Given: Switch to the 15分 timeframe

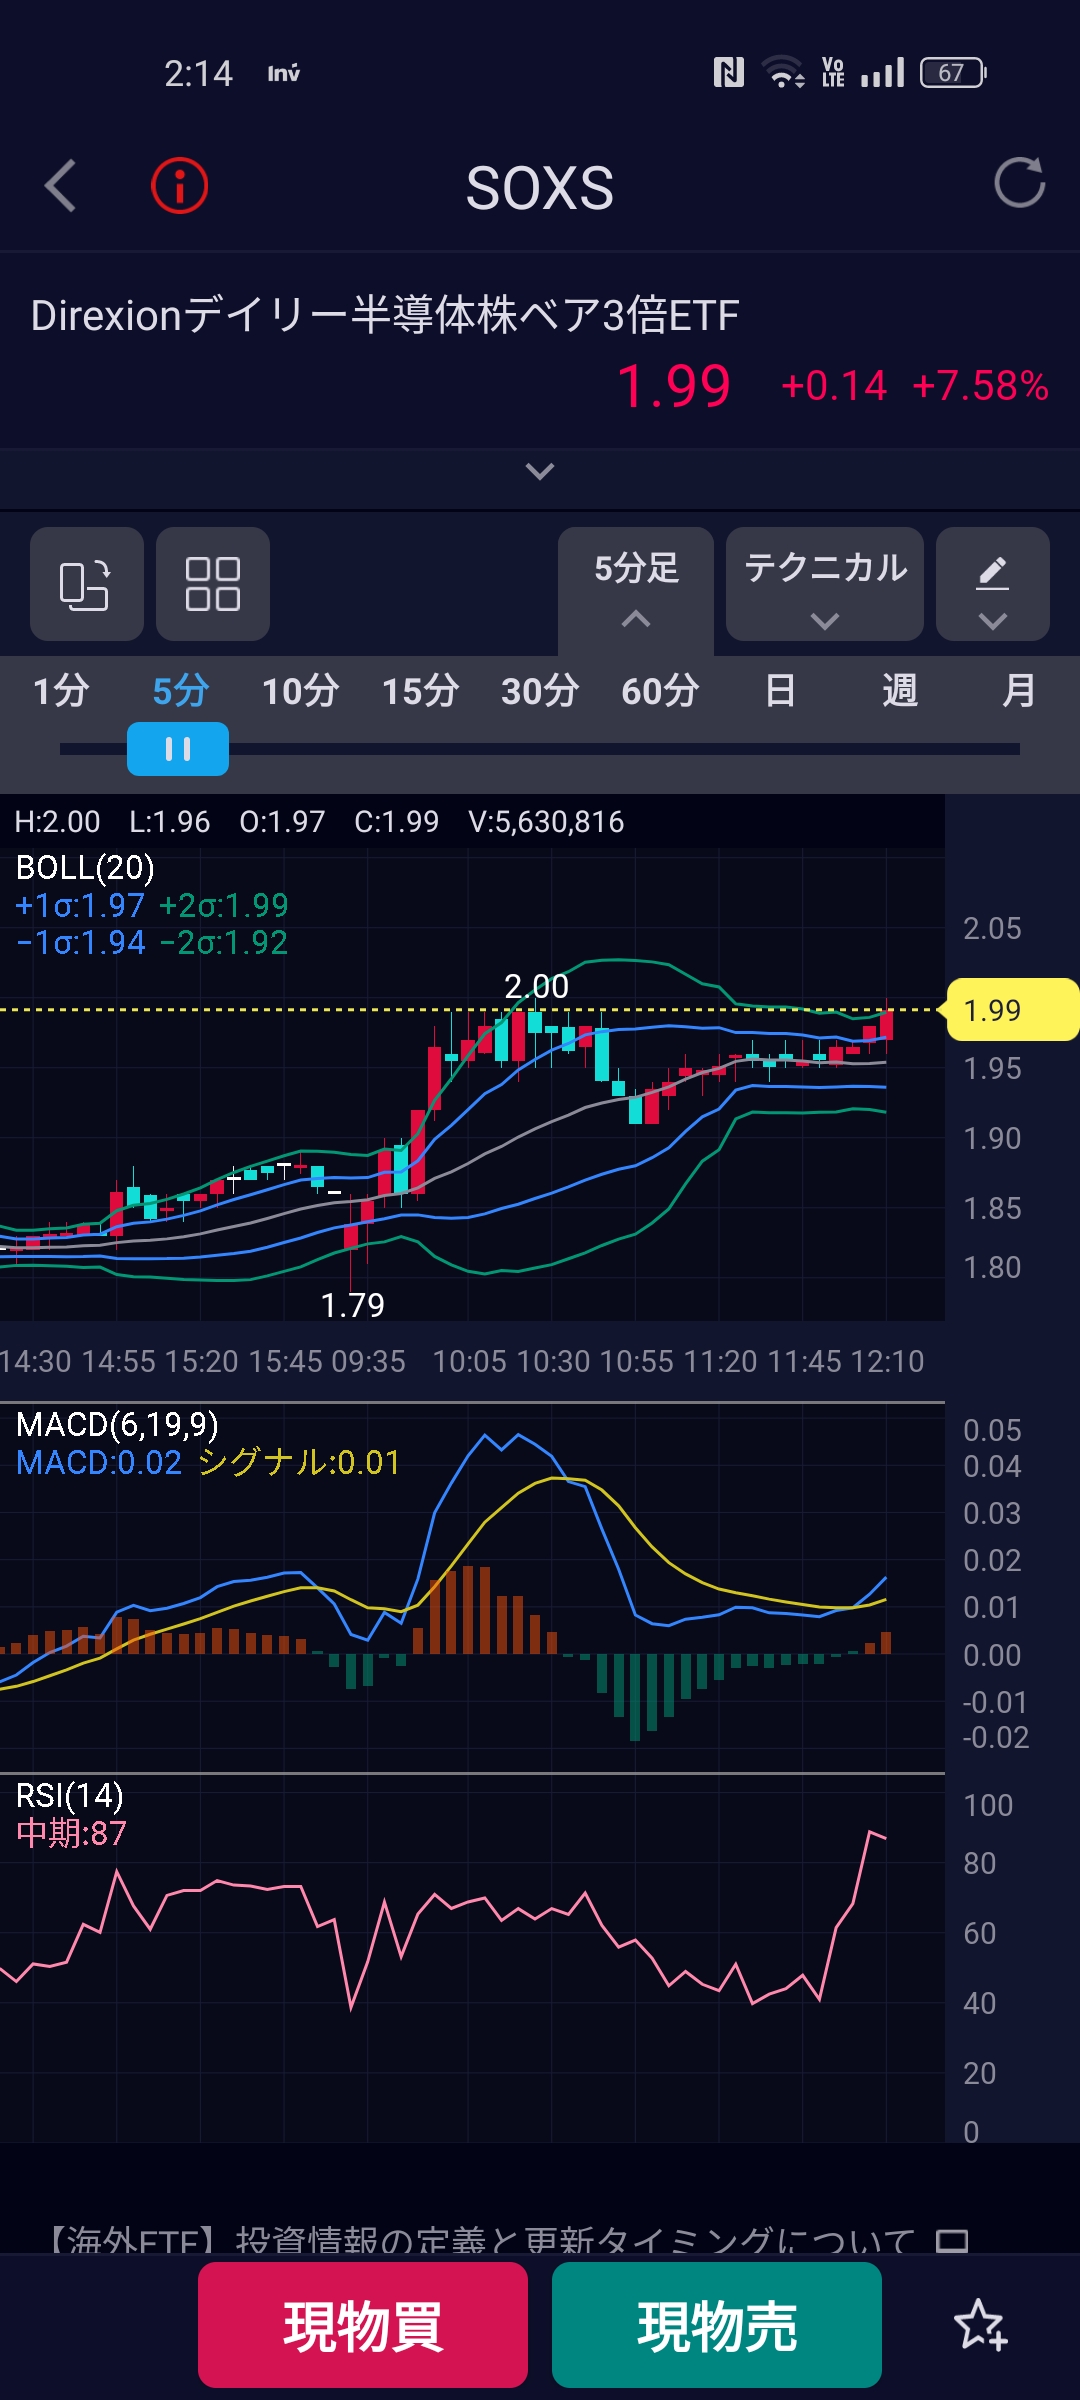Looking at the screenshot, I should point(420,691).
